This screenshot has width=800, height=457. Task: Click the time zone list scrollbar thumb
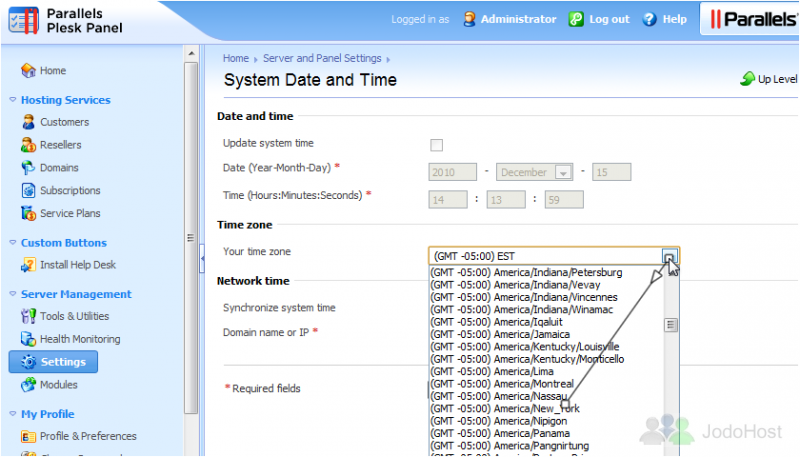point(671,325)
